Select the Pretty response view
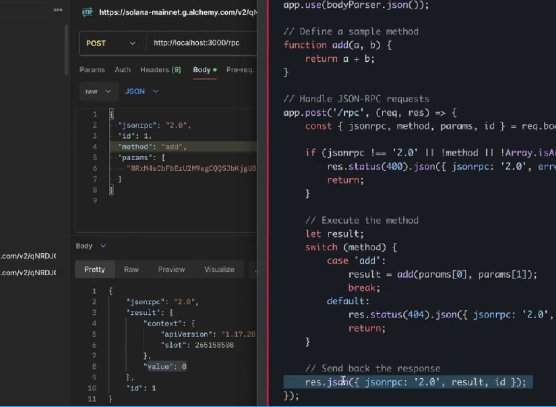 95,269
